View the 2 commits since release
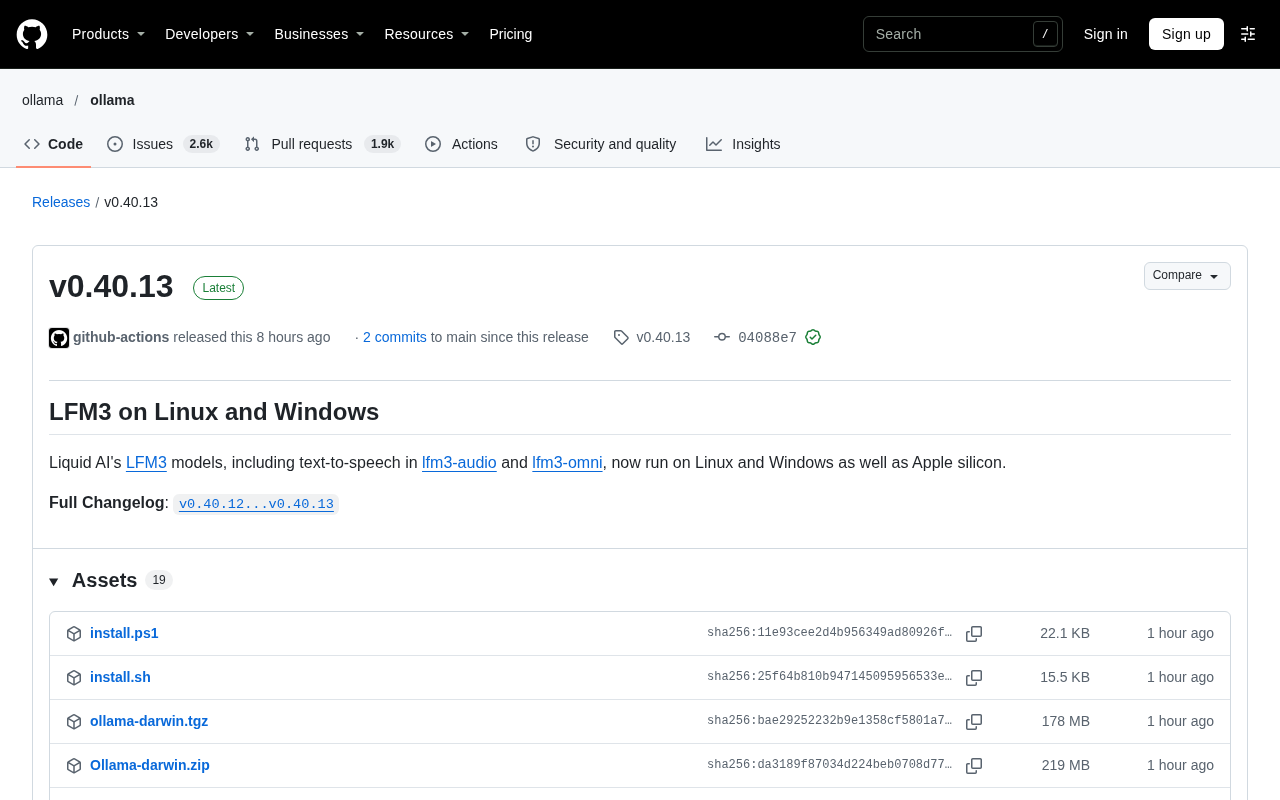 [395, 337]
